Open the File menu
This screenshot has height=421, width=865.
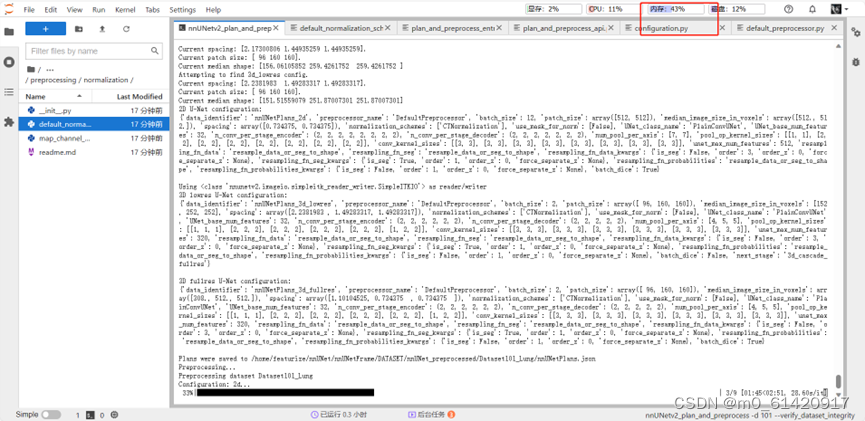pos(29,9)
